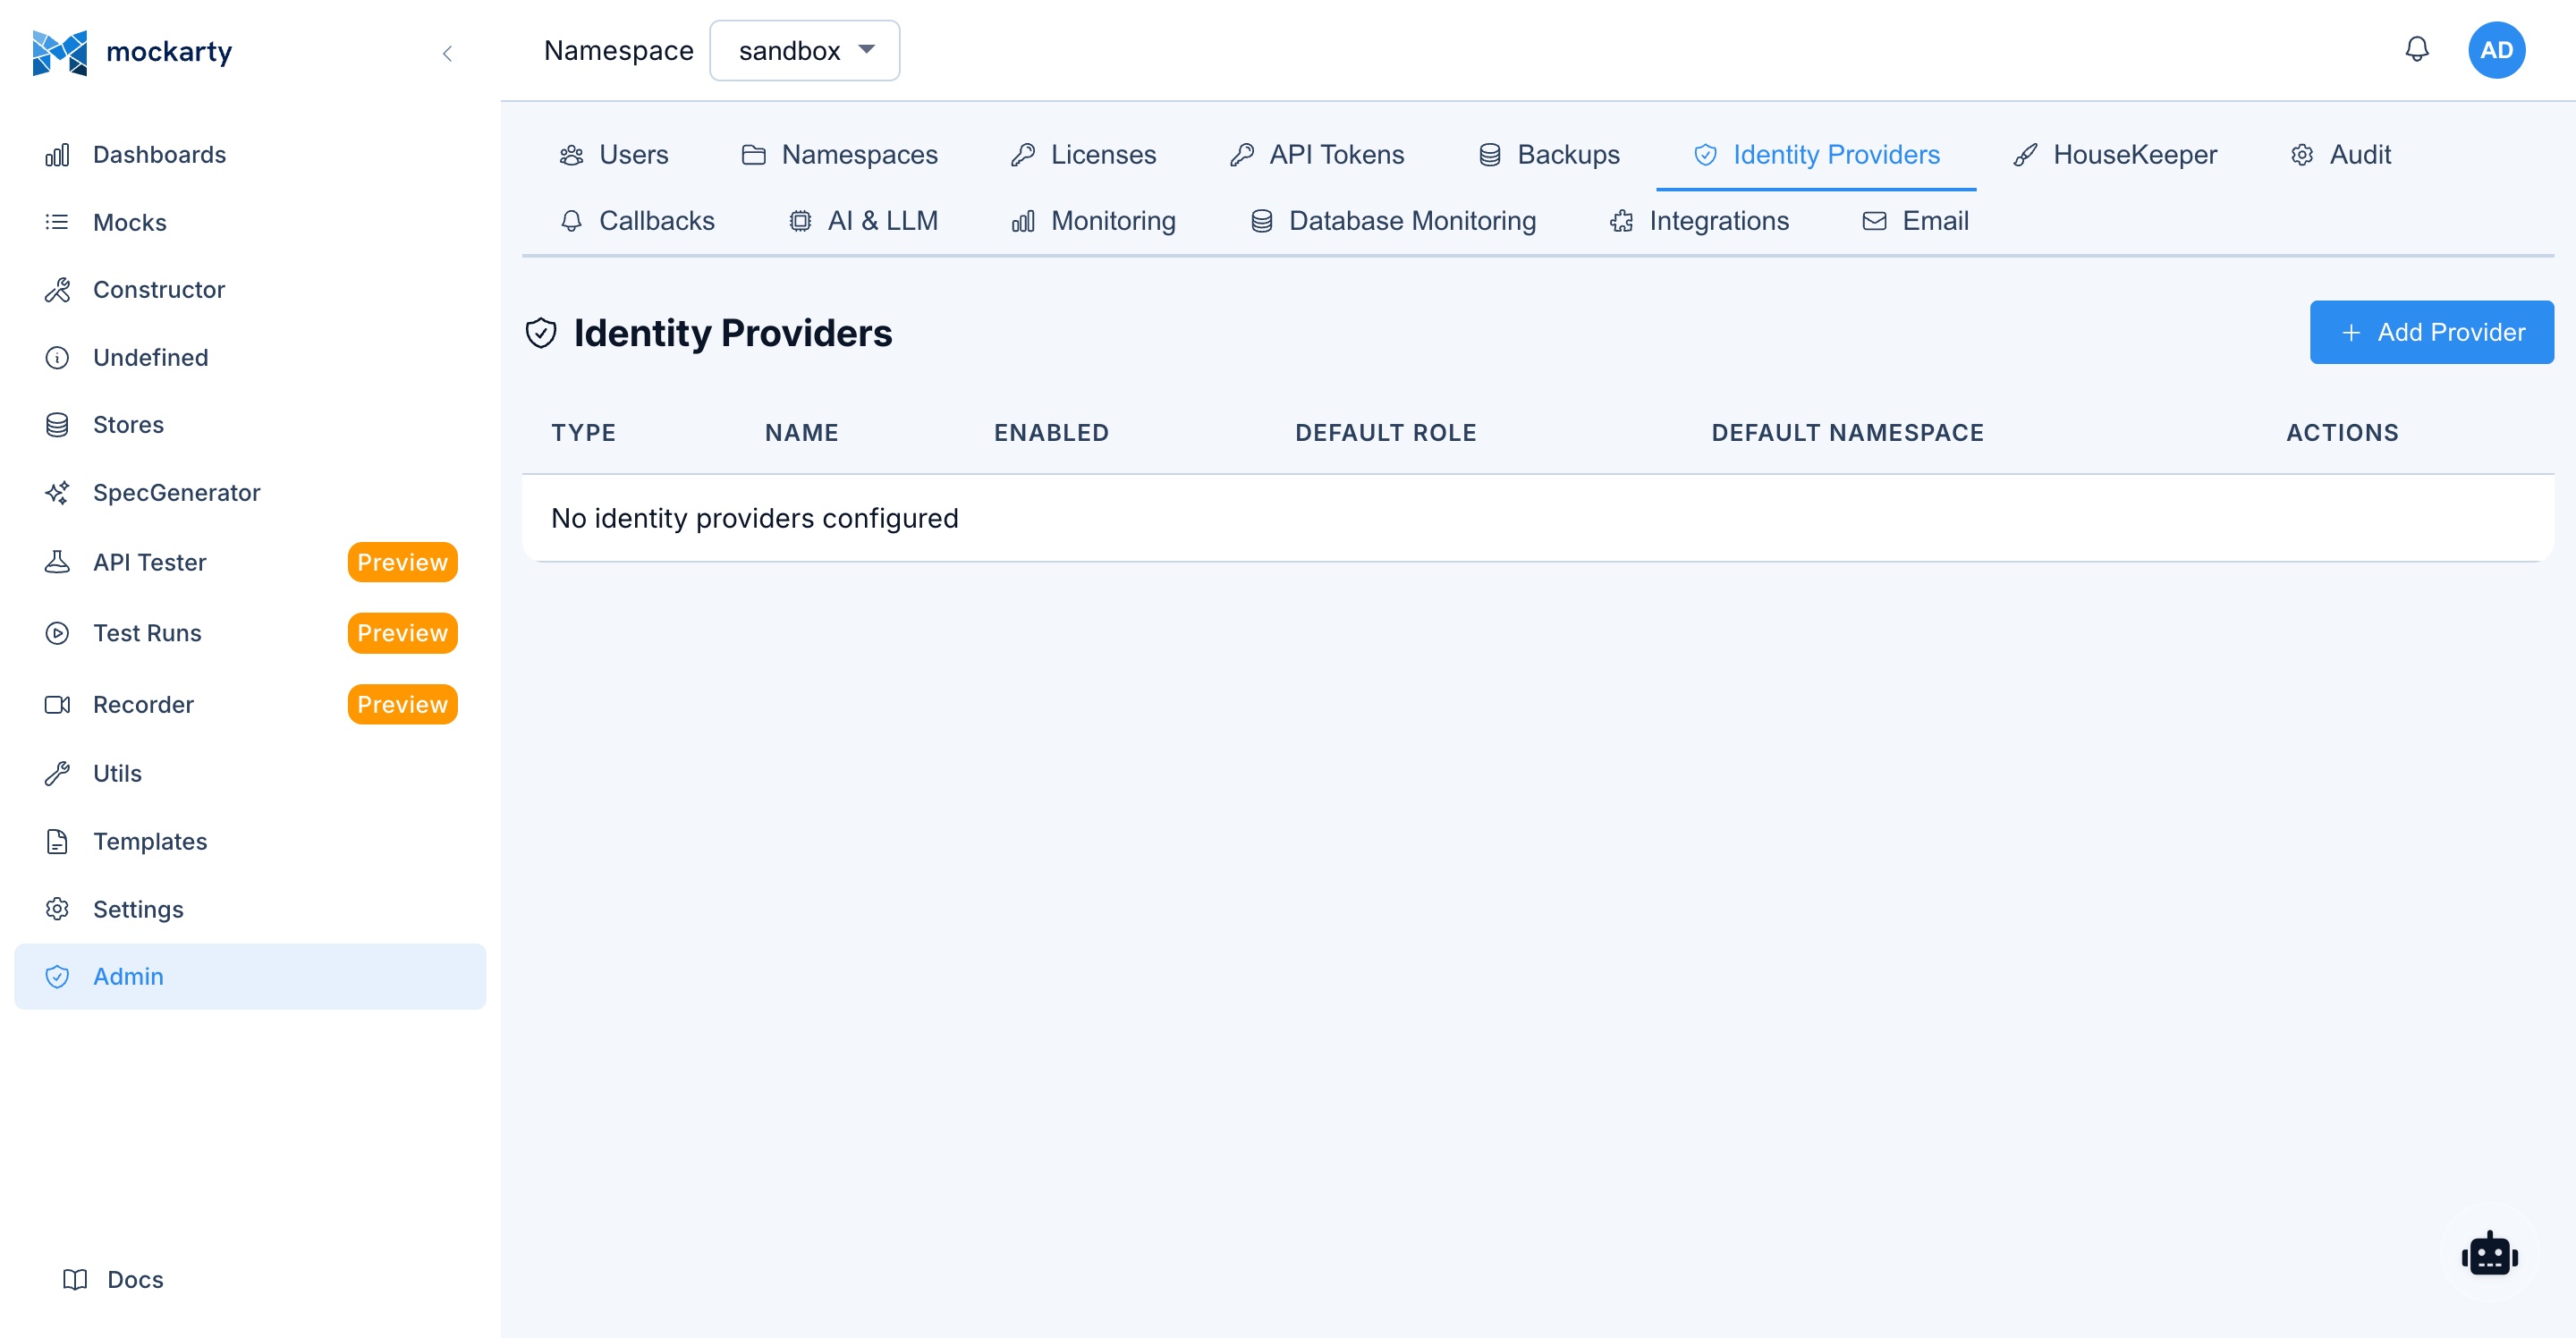Click the Users tab people icon

(571, 155)
